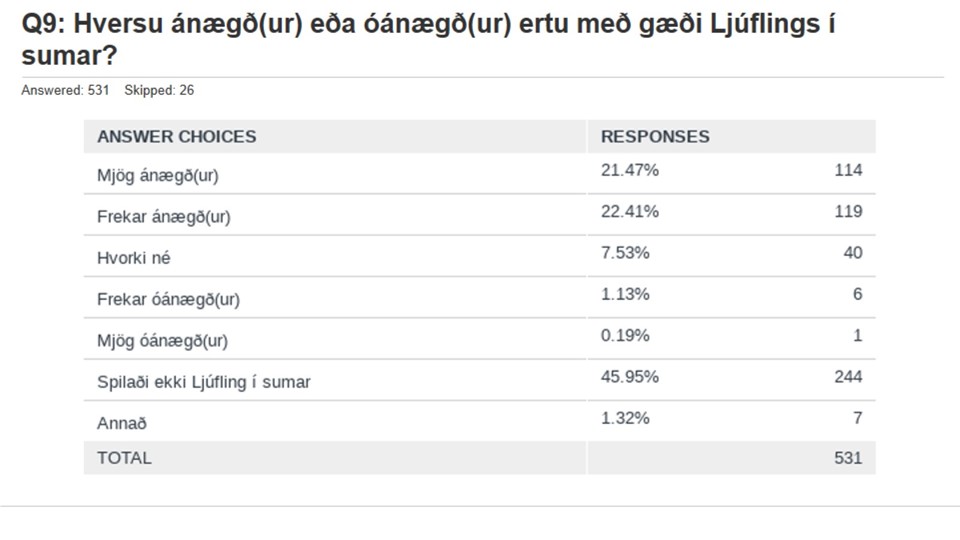Click the Hvorki né answer row
This screenshot has height=540, width=960.
tap(479, 256)
